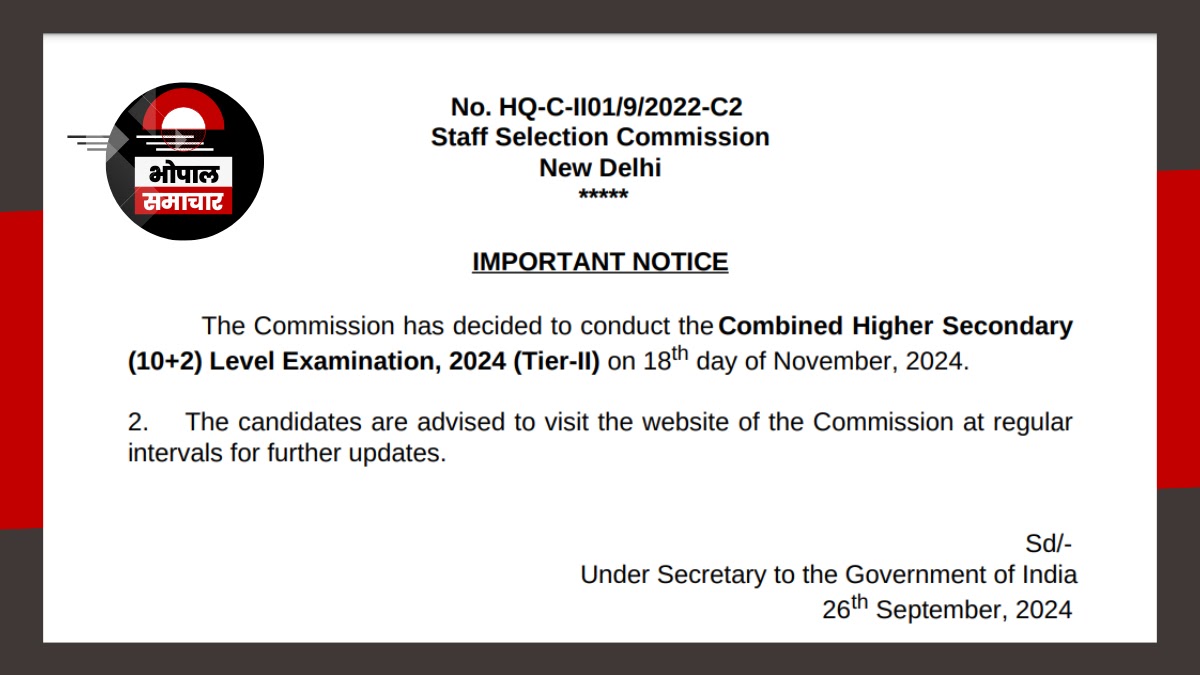Click the red bar on the right edge
The image size is (1200, 675).
[x=1178, y=329]
